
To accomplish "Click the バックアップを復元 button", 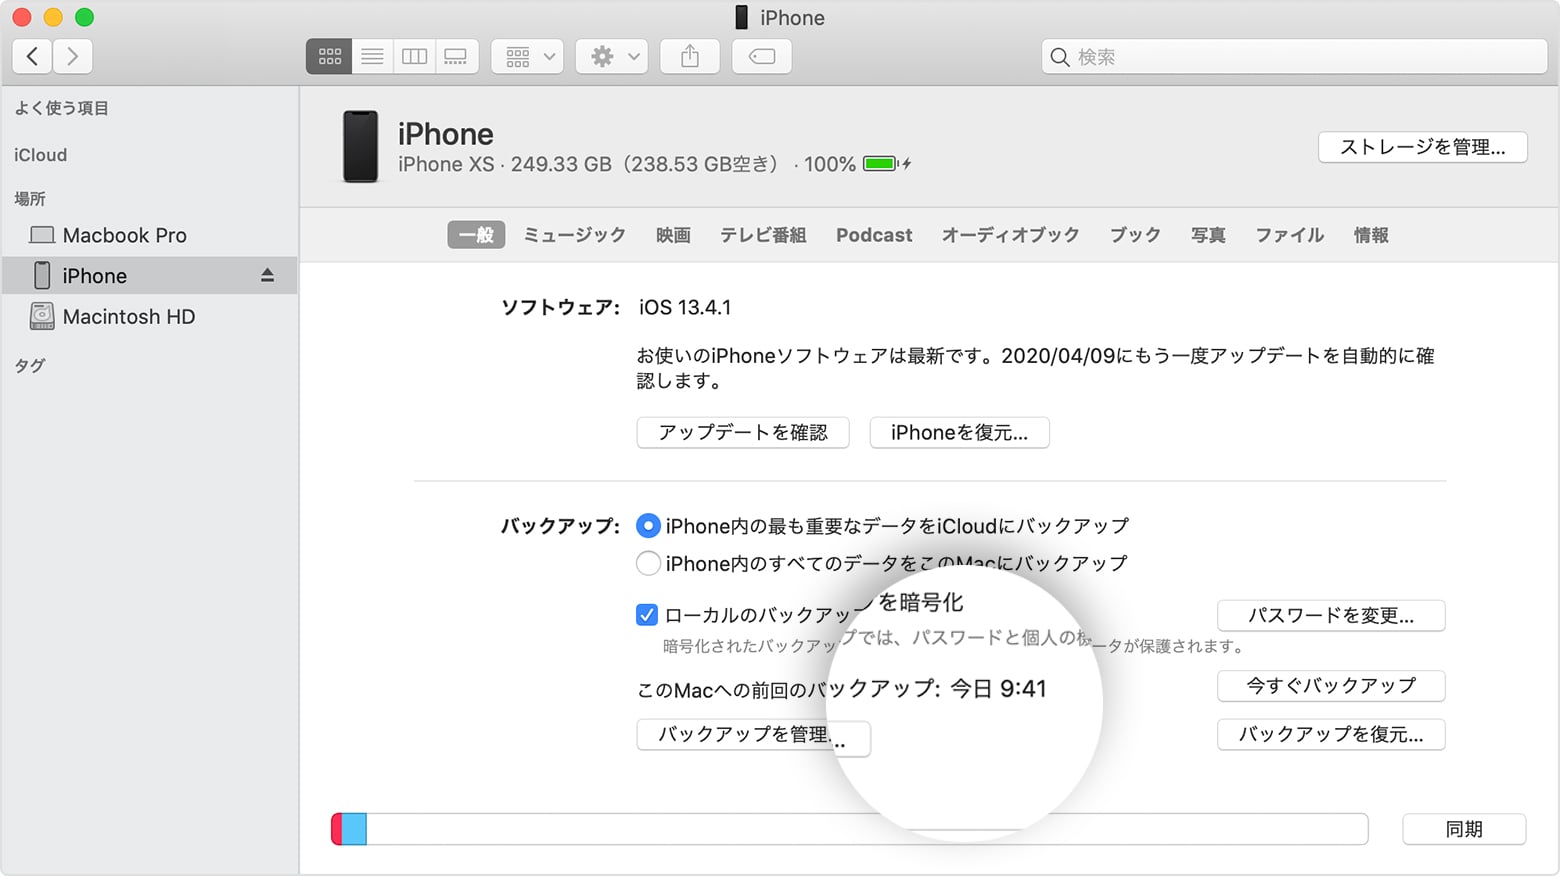I will coord(1331,735).
